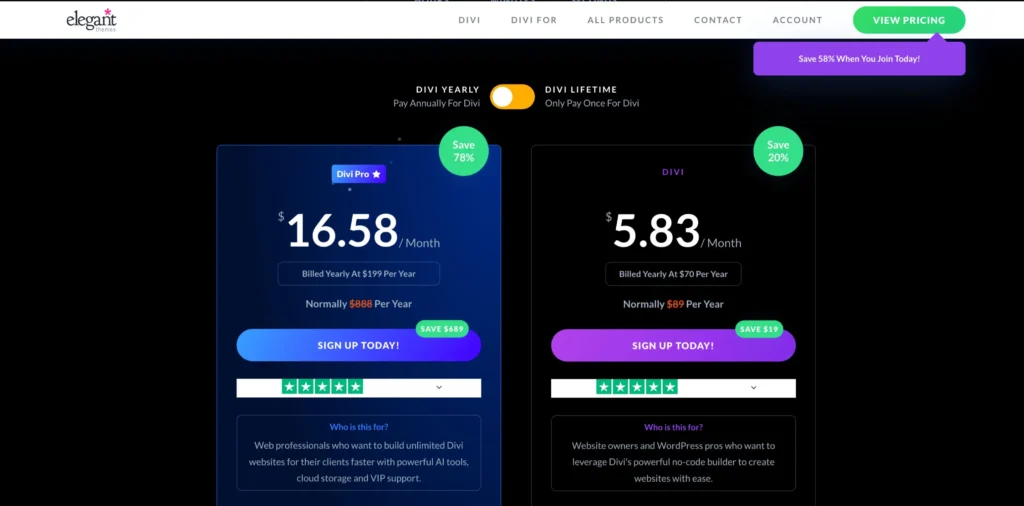
Task: Click Billed Yearly At $199 Per Year box
Action: click(x=359, y=274)
